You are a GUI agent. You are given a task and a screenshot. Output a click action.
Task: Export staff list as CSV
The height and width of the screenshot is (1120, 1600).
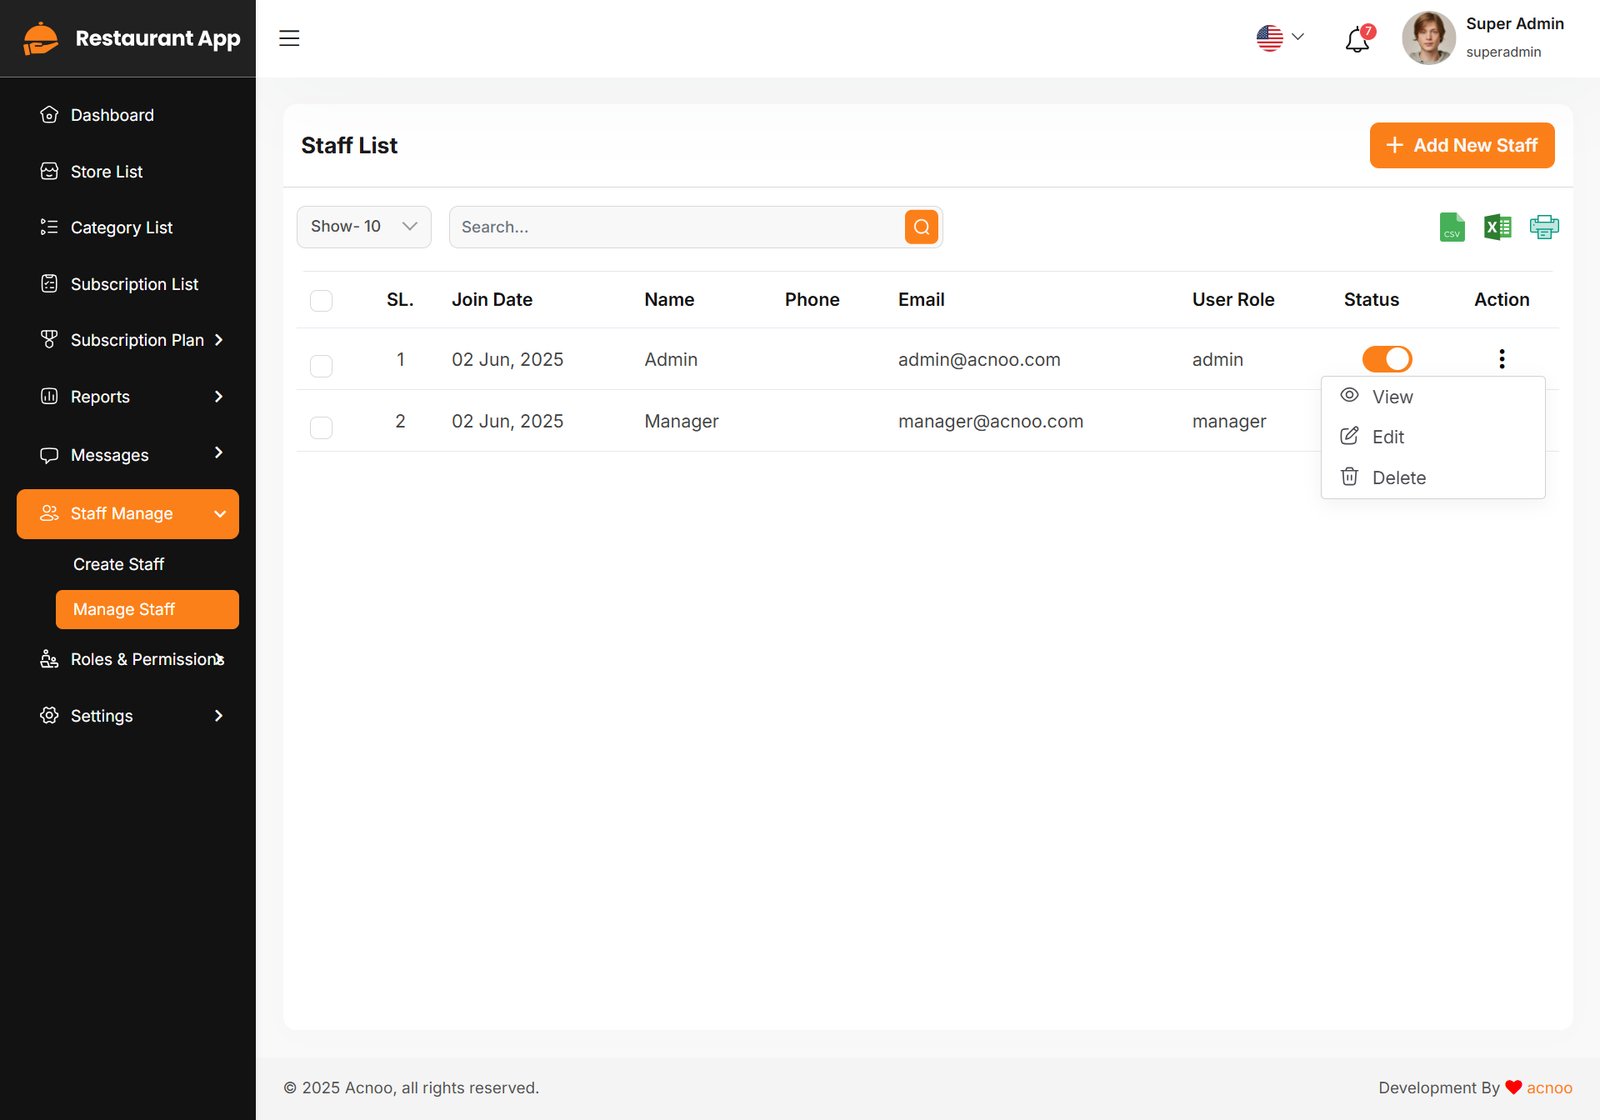[1452, 227]
